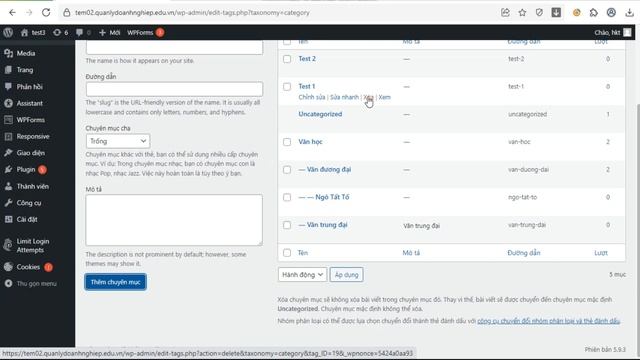Sort by Lượt in the table footer
The image size is (640, 360).
coord(601,253)
